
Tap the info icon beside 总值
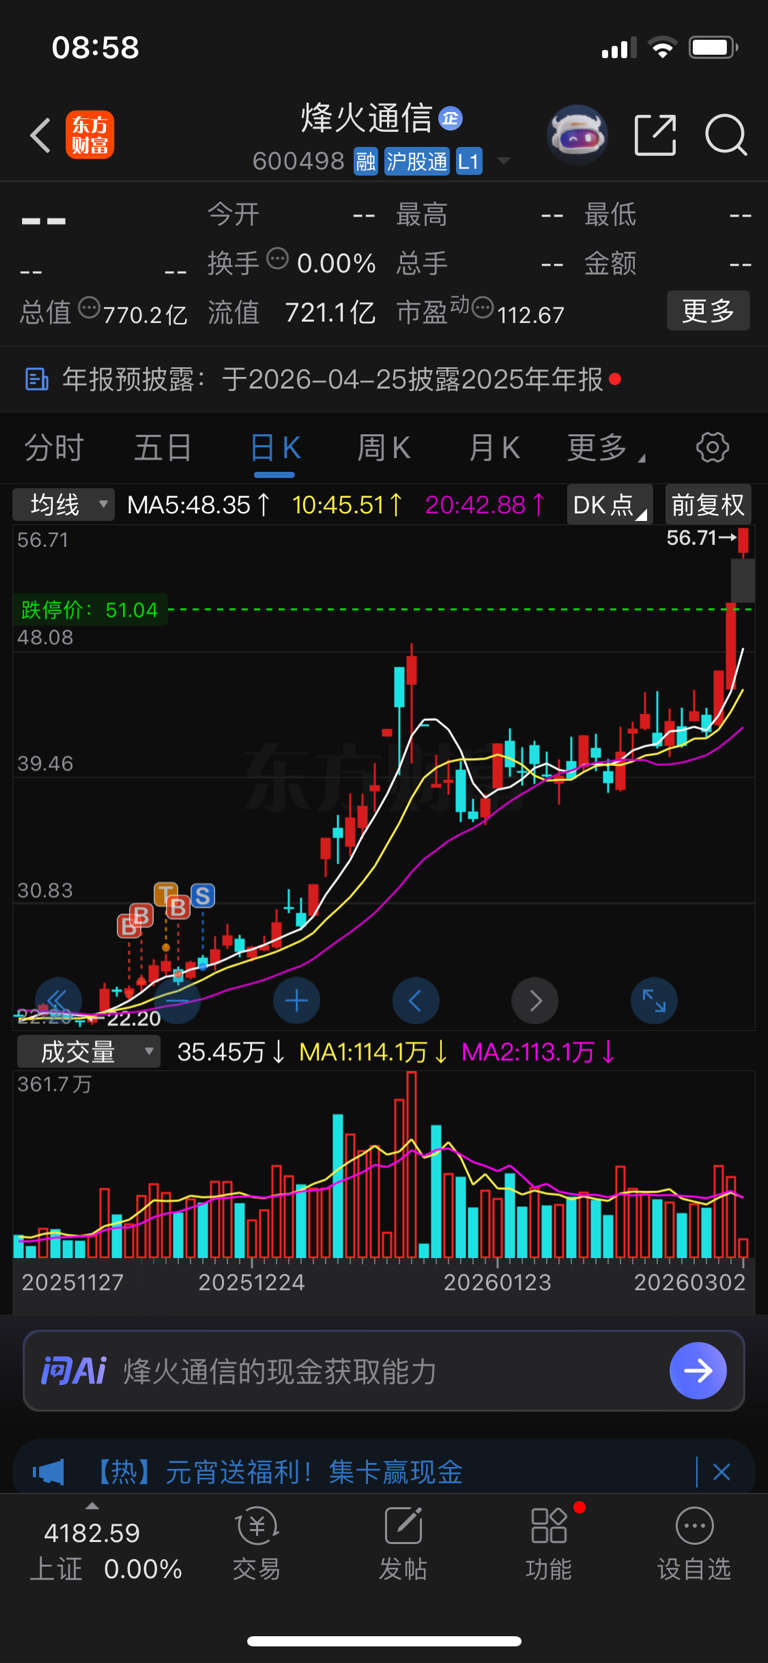(89, 308)
